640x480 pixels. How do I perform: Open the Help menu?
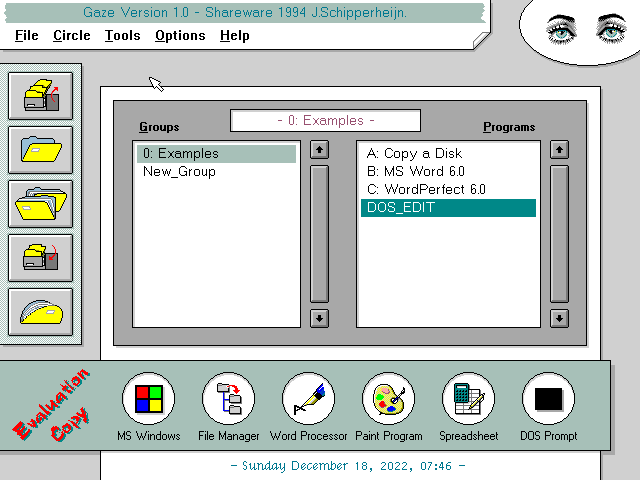pos(235,36)
